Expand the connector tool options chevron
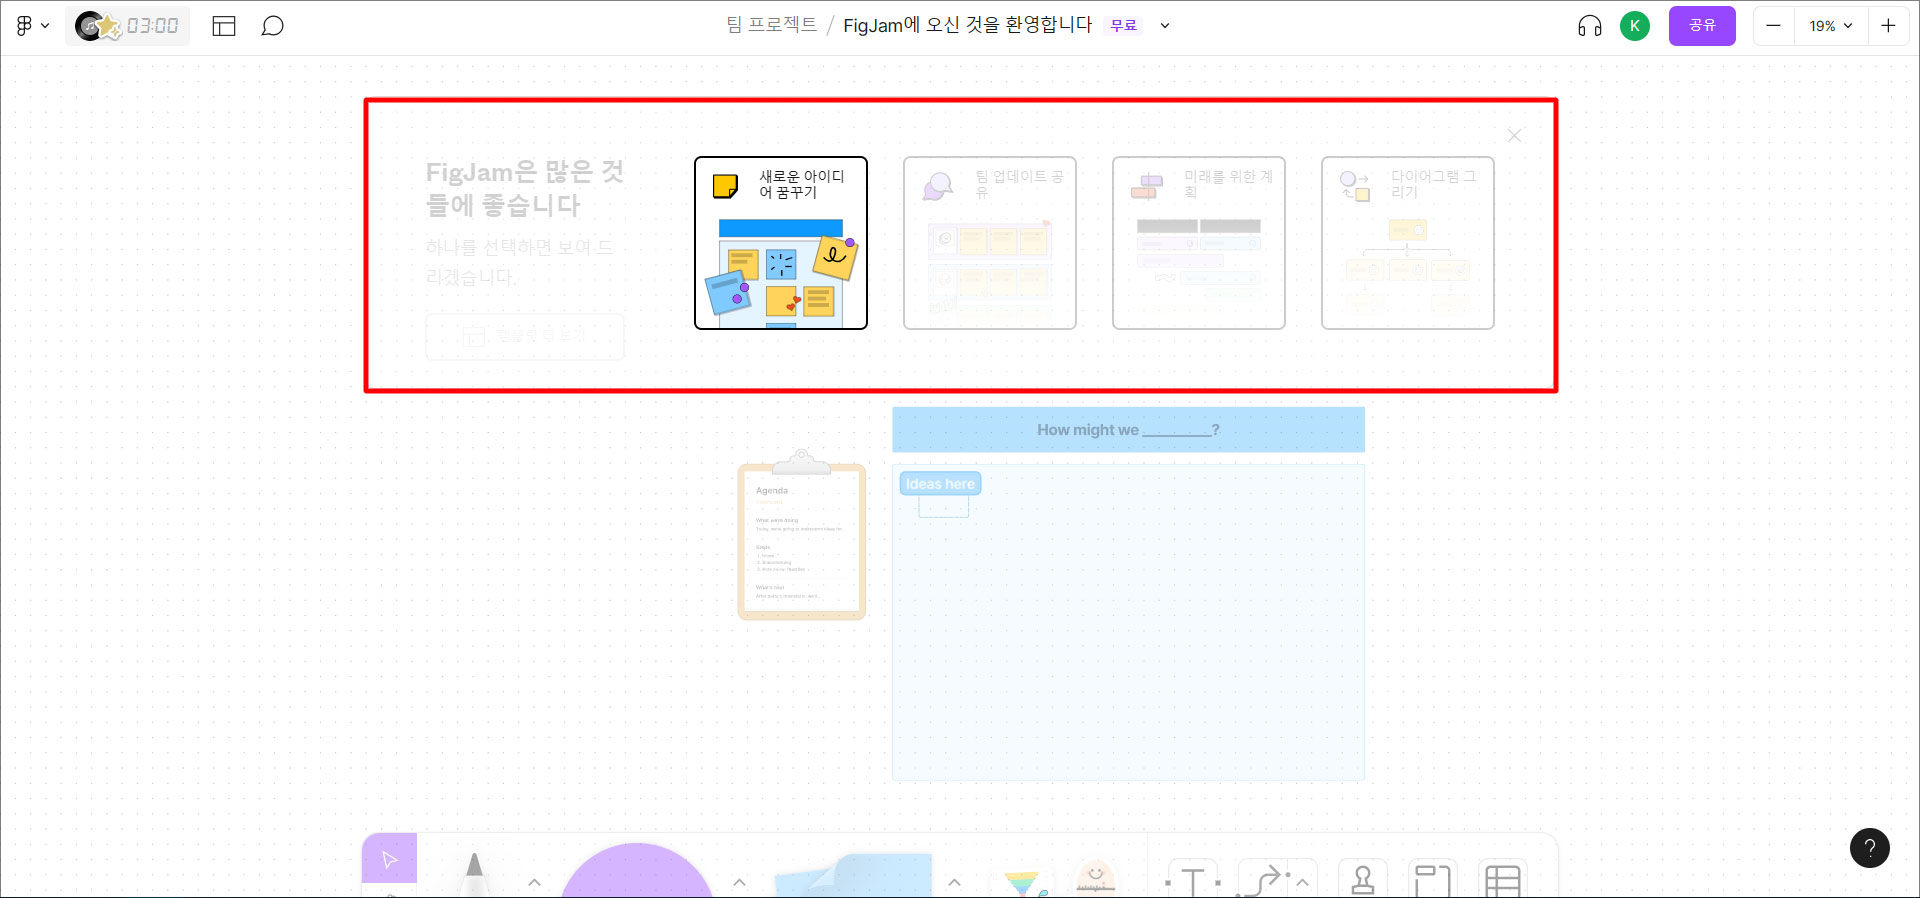The image size is (1920, 898). point(1302,882)
